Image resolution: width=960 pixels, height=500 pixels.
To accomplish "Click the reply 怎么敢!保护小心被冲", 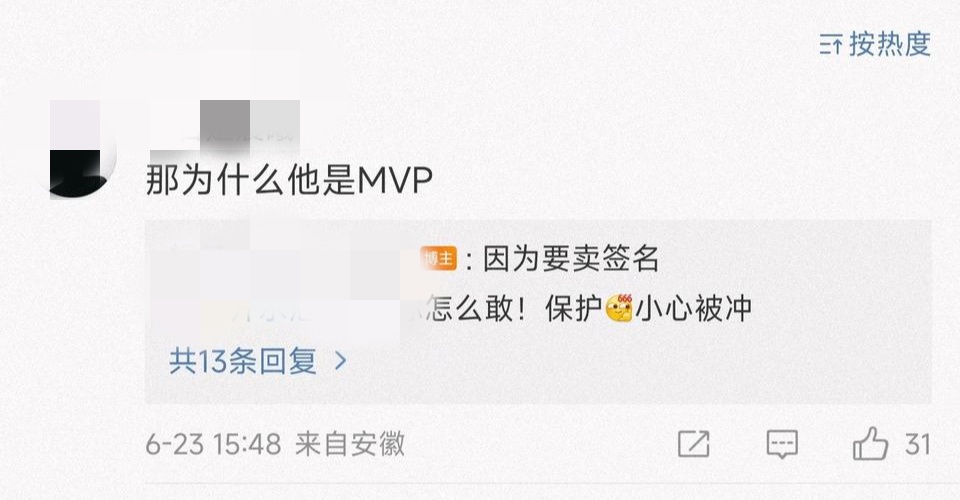I will coord(588,308).
